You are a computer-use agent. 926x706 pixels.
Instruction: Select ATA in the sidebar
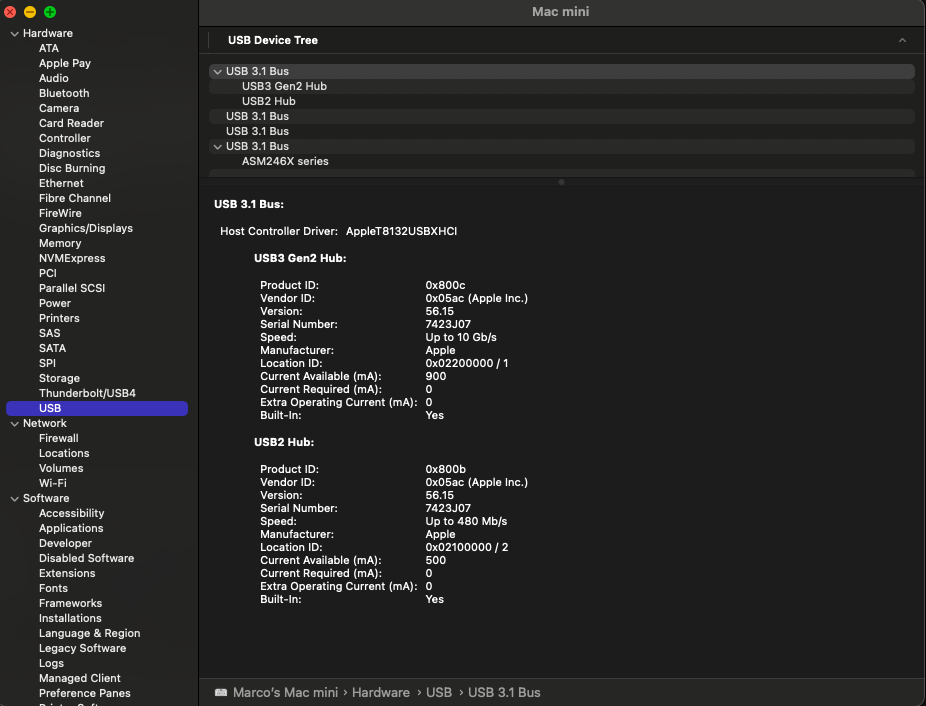pos(48,48)
